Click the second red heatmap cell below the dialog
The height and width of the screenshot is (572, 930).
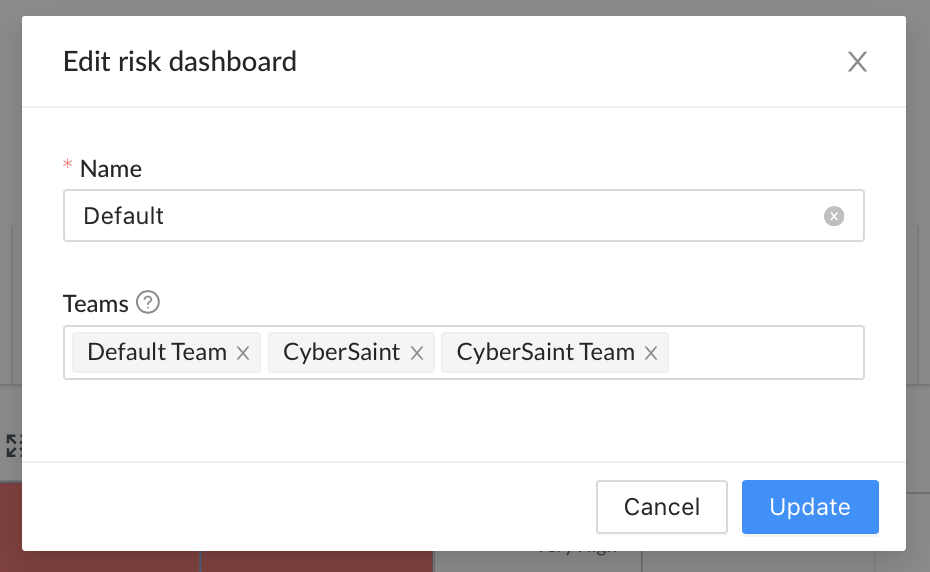click(317, 561)
